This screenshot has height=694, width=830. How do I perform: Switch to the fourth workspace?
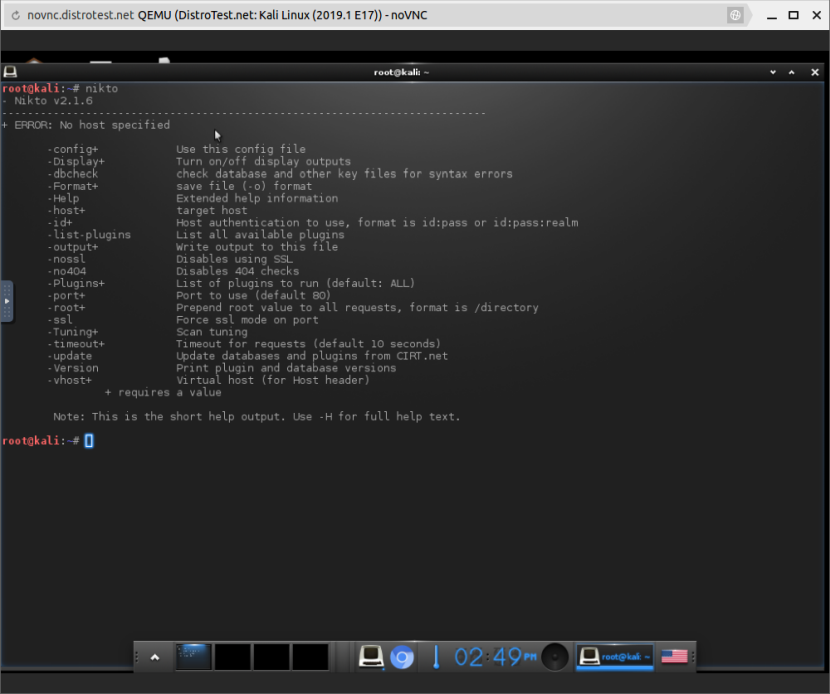pyautogui.click(x=310, y=657)
